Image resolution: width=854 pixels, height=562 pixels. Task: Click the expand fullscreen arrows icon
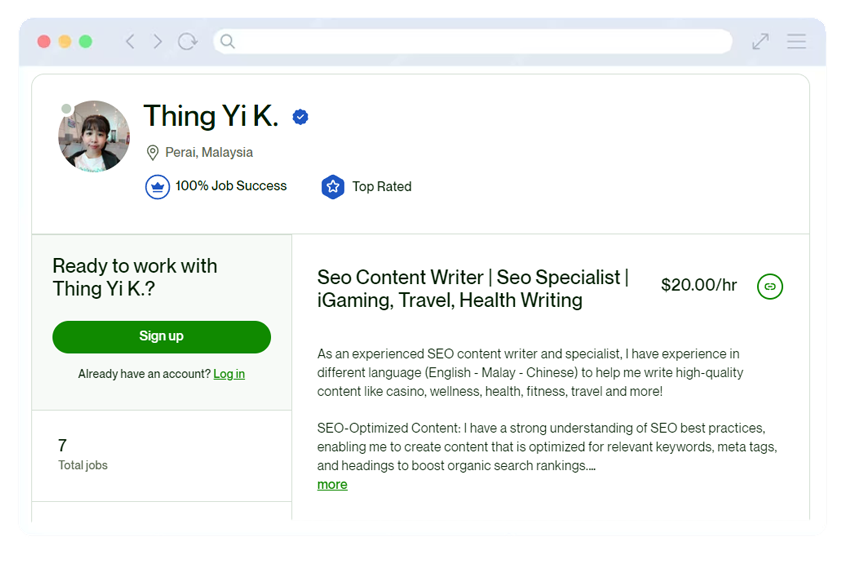pyautogui.click(x=761, y=41)
